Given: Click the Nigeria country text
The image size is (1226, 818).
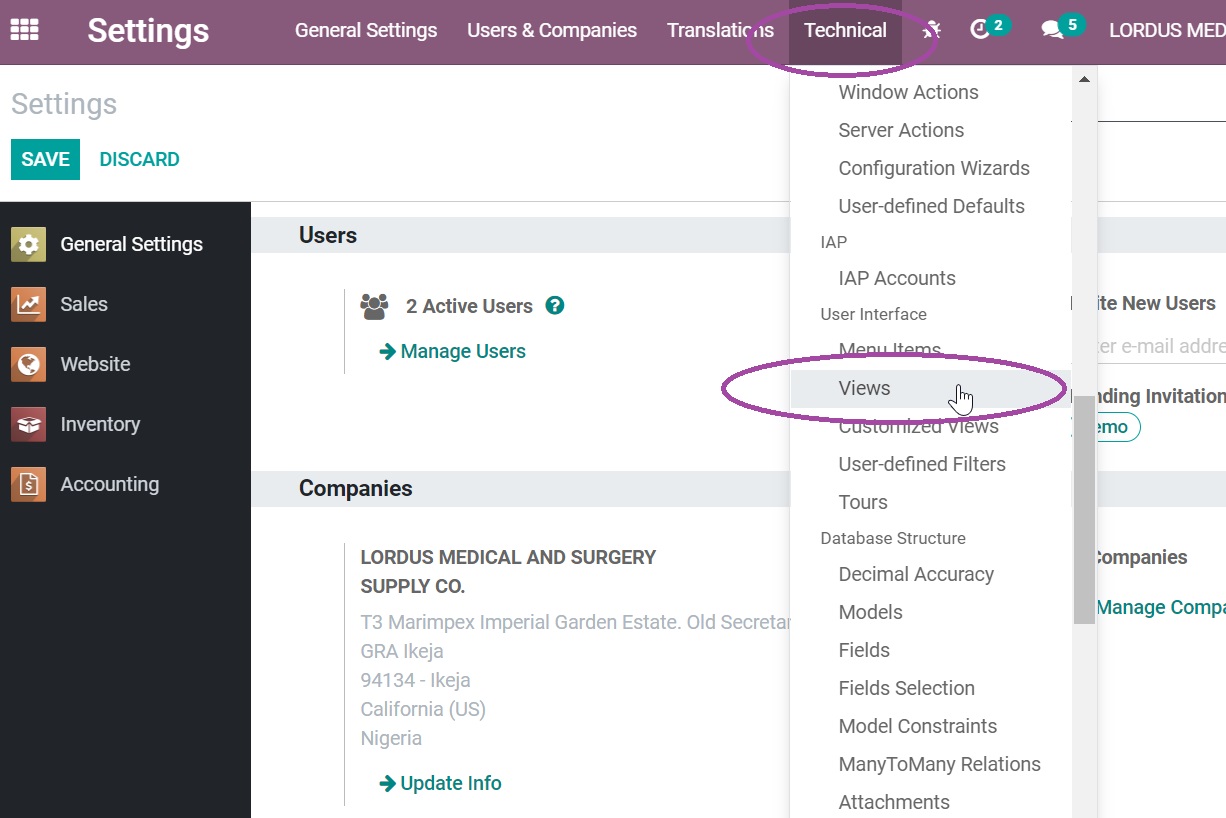Looking at the screenshot, I should point(391,738).
